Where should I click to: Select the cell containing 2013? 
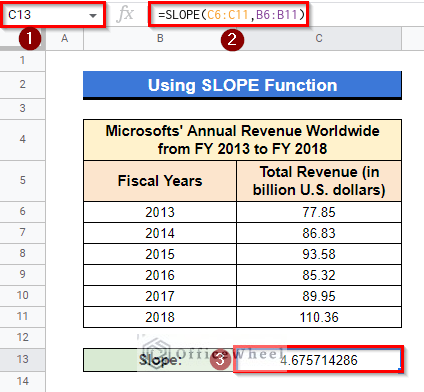(x=160, y=212)
